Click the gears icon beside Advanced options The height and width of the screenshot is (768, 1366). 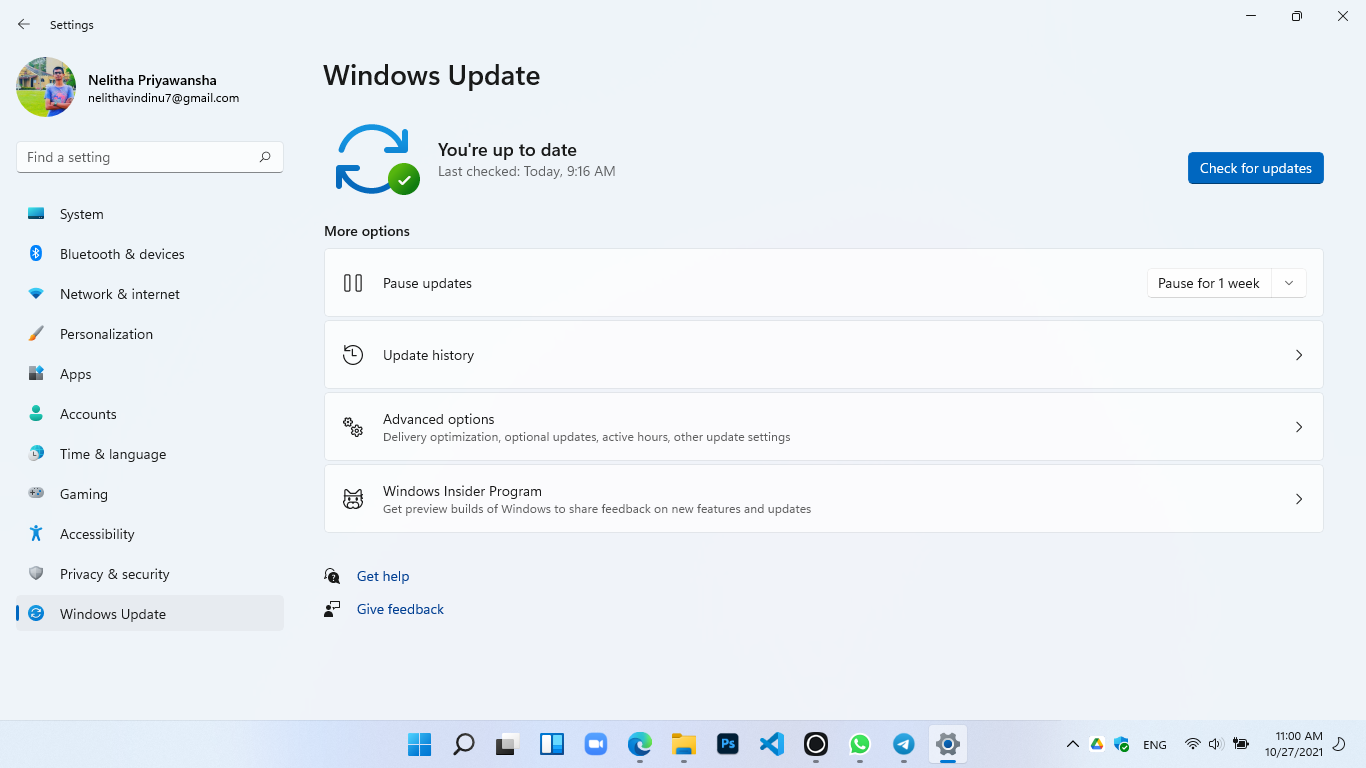tap(353, 427)
